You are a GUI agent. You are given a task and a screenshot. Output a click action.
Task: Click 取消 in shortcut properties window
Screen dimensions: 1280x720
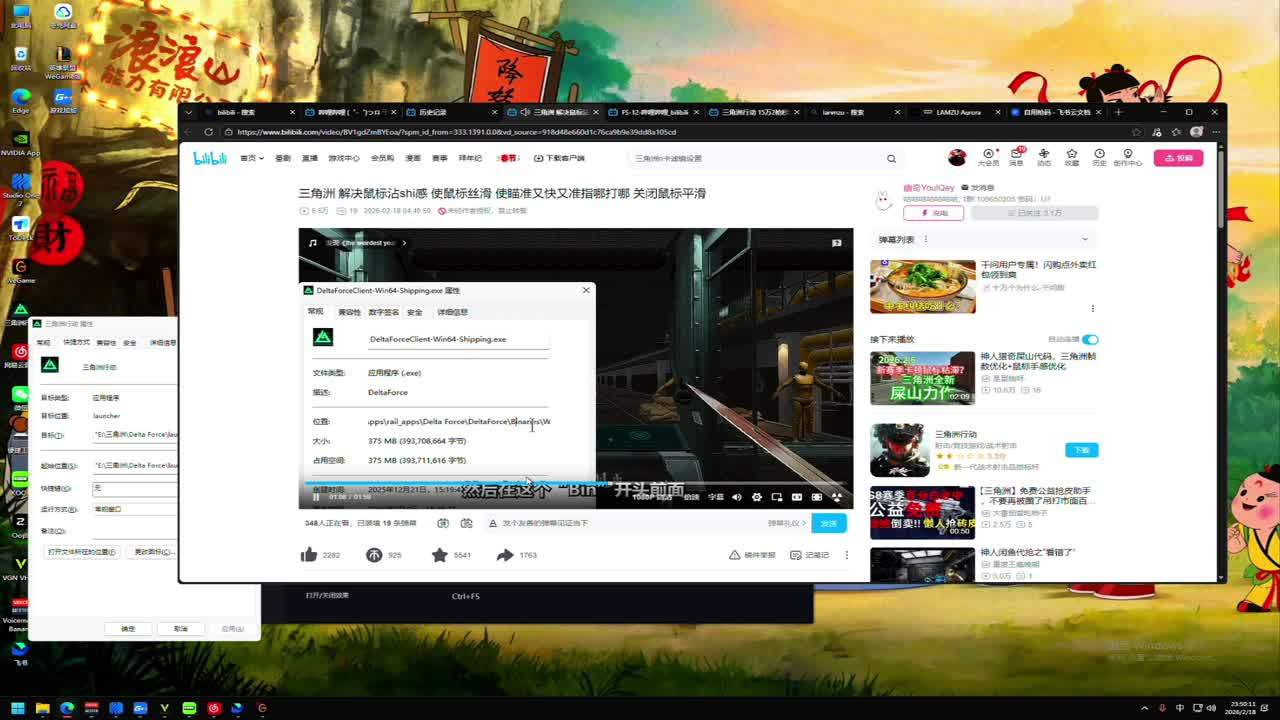tap(180, 629)
